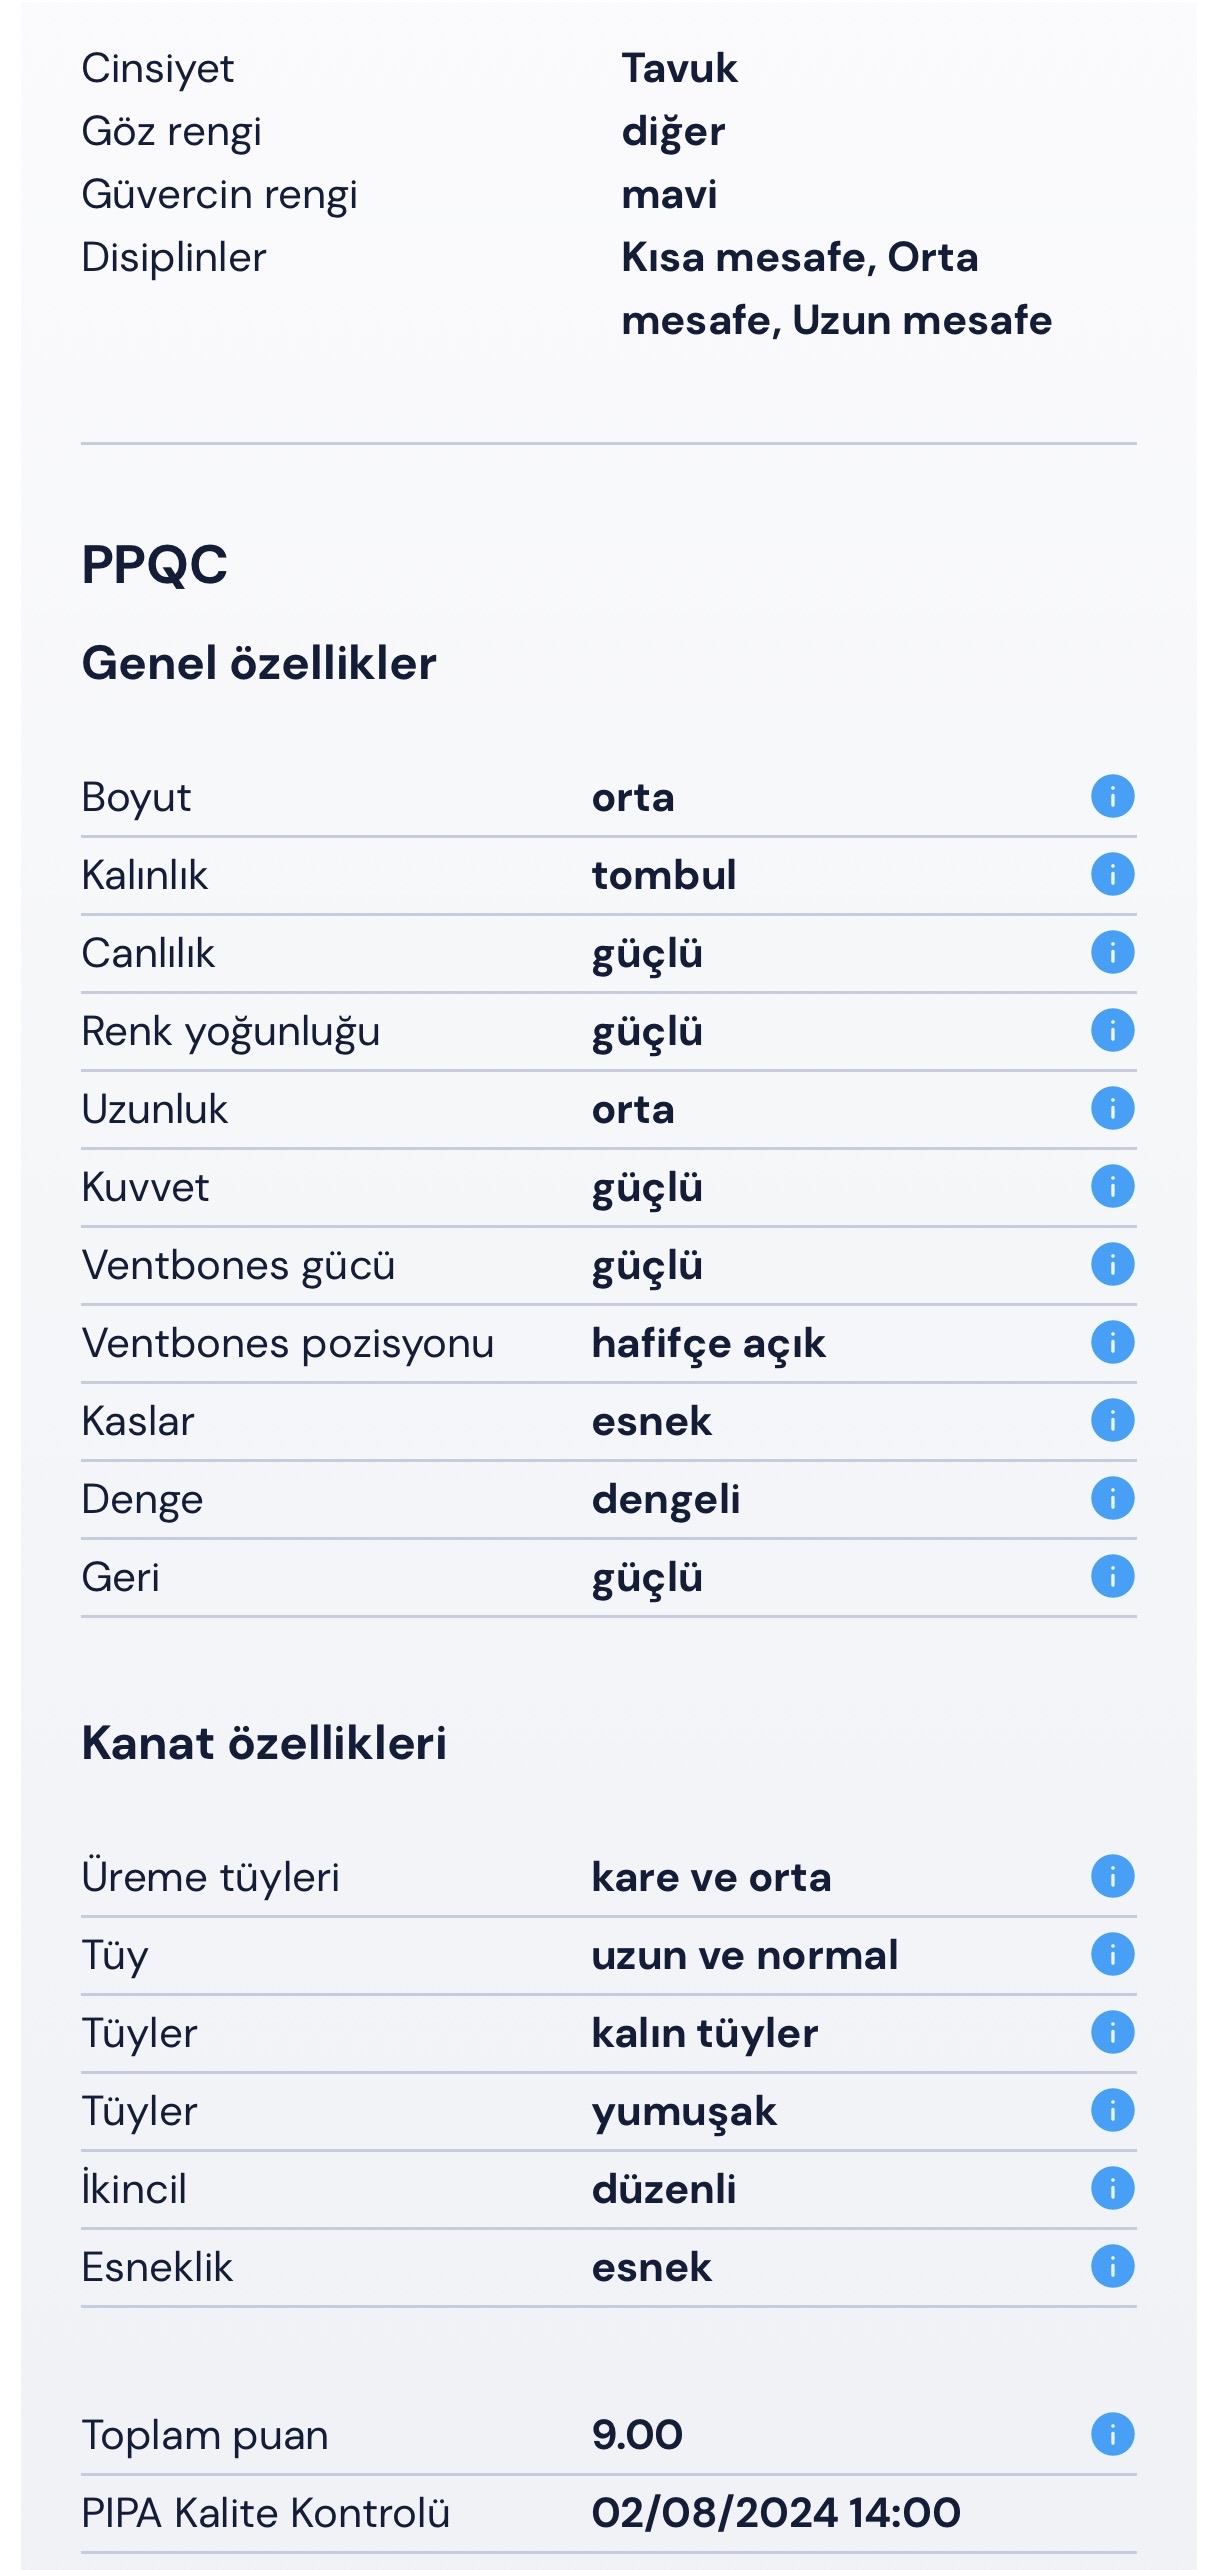The height and width of the screenshot is (2570, 1206).
Task: Show info for the Canlılık row
Action: 1111,953
